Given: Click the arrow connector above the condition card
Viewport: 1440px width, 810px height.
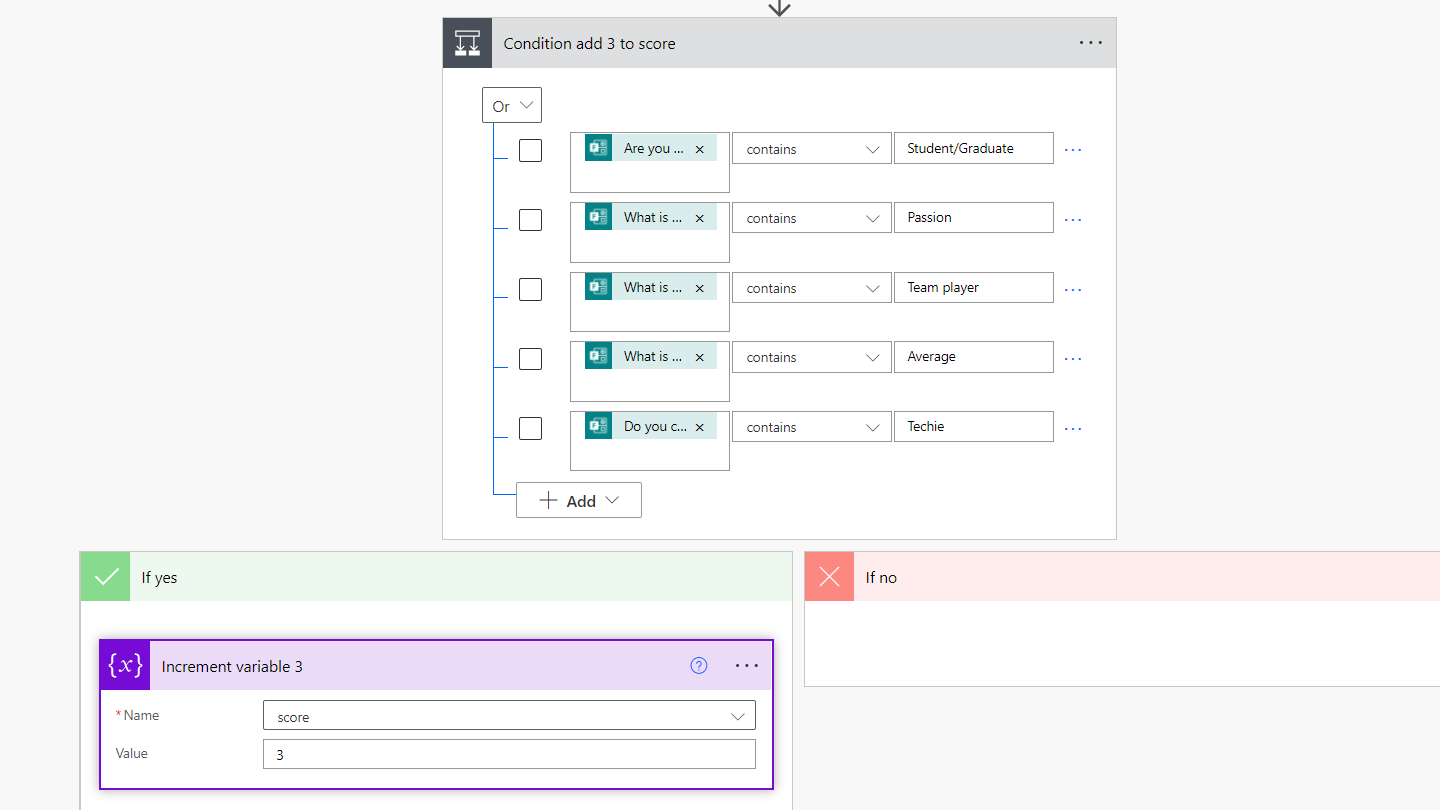Looking at the screenshot, I should pyautogui.click(x=778, y=8).
